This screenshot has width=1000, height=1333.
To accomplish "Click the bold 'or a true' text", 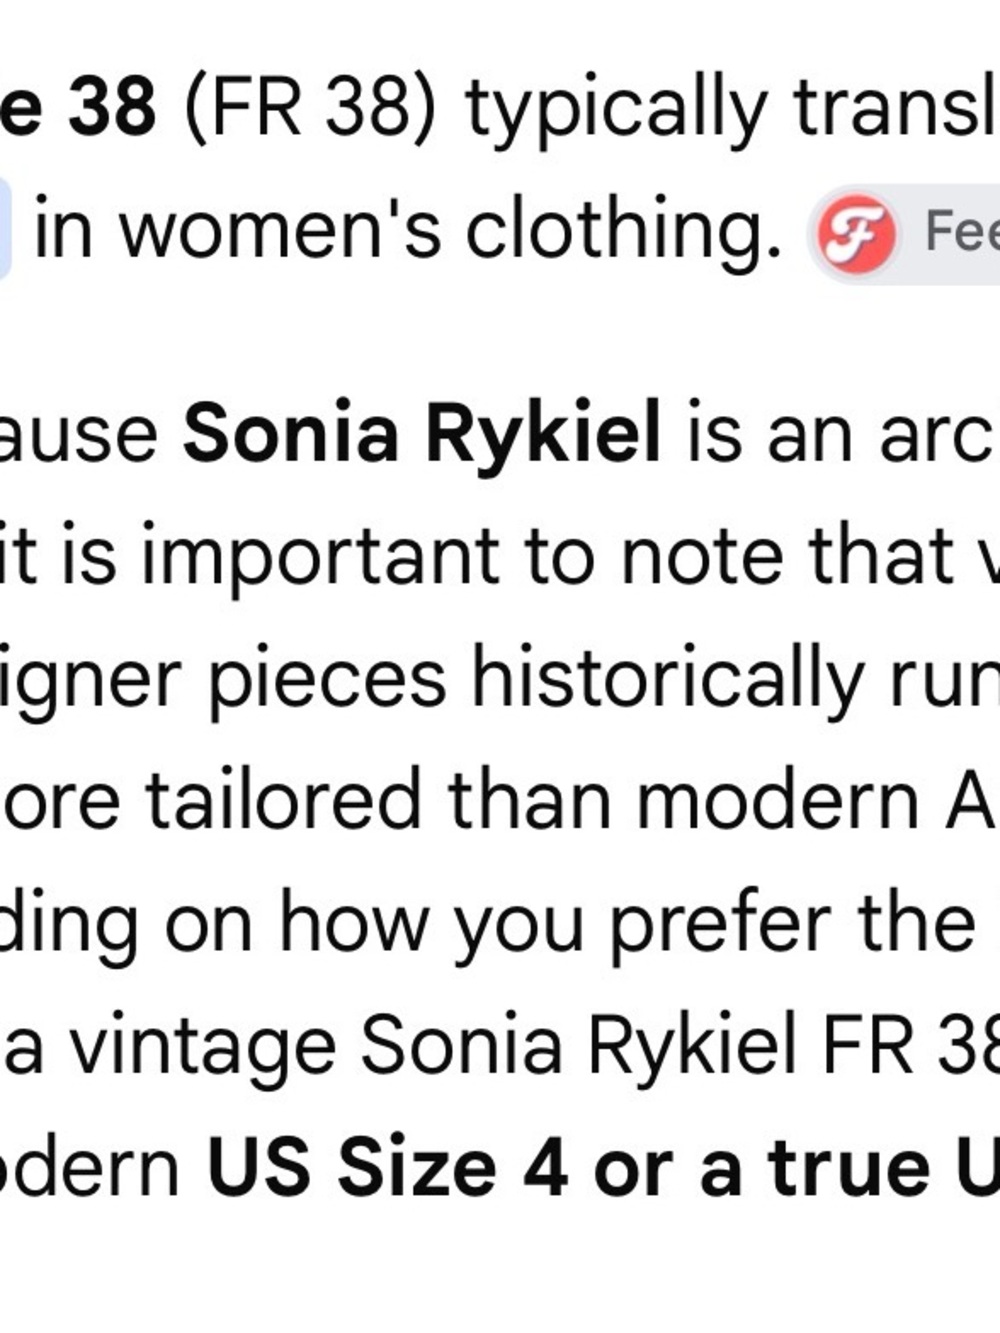I will (762, 1168).
